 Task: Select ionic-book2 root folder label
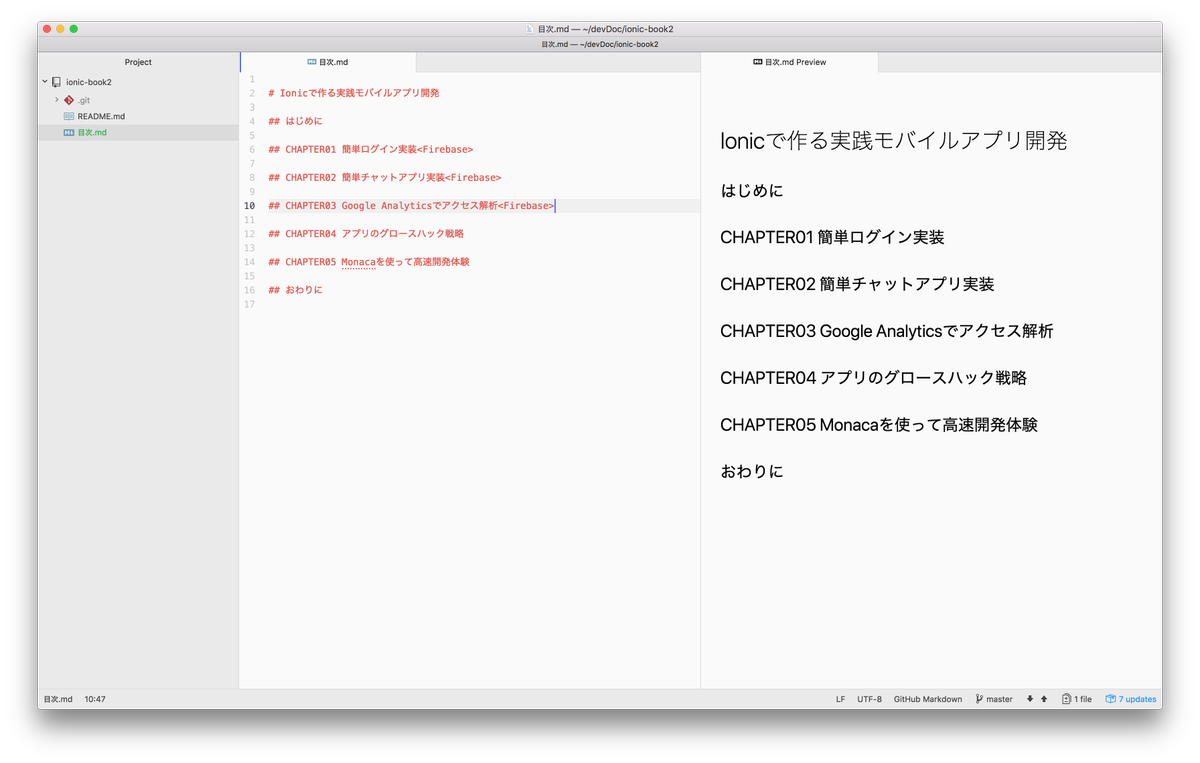point(89,82)
